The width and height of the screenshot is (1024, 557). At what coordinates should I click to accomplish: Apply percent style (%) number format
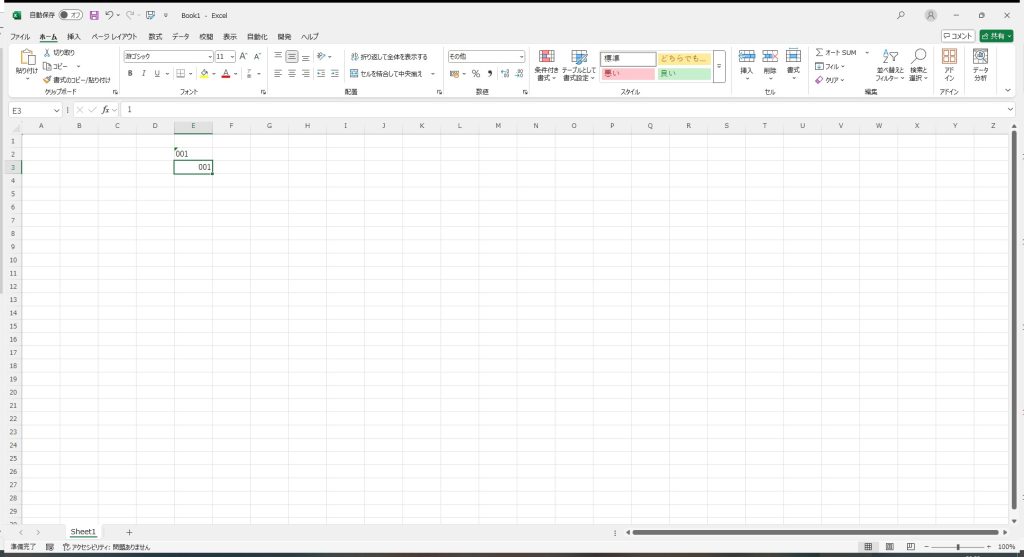[476, 74]
